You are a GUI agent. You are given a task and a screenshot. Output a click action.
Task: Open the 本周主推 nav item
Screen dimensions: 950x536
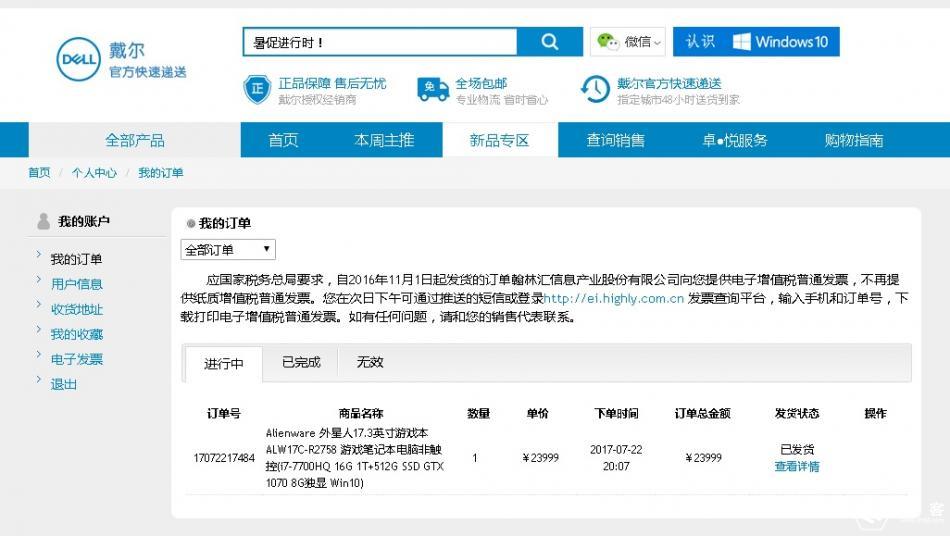pyautogui.click(x=384, y=140)
